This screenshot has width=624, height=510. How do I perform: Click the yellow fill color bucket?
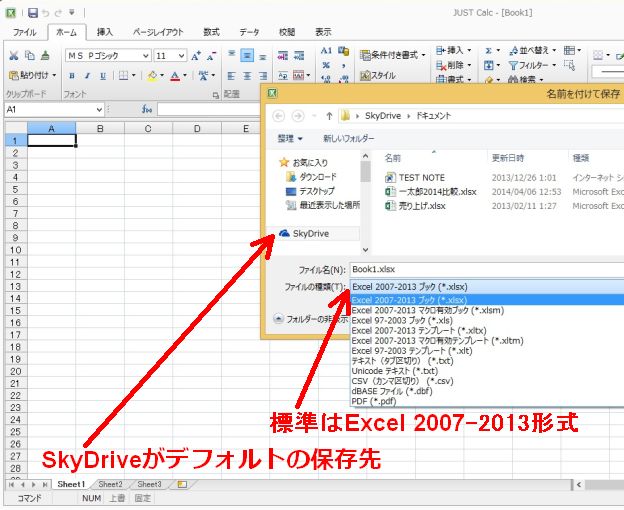152,76
